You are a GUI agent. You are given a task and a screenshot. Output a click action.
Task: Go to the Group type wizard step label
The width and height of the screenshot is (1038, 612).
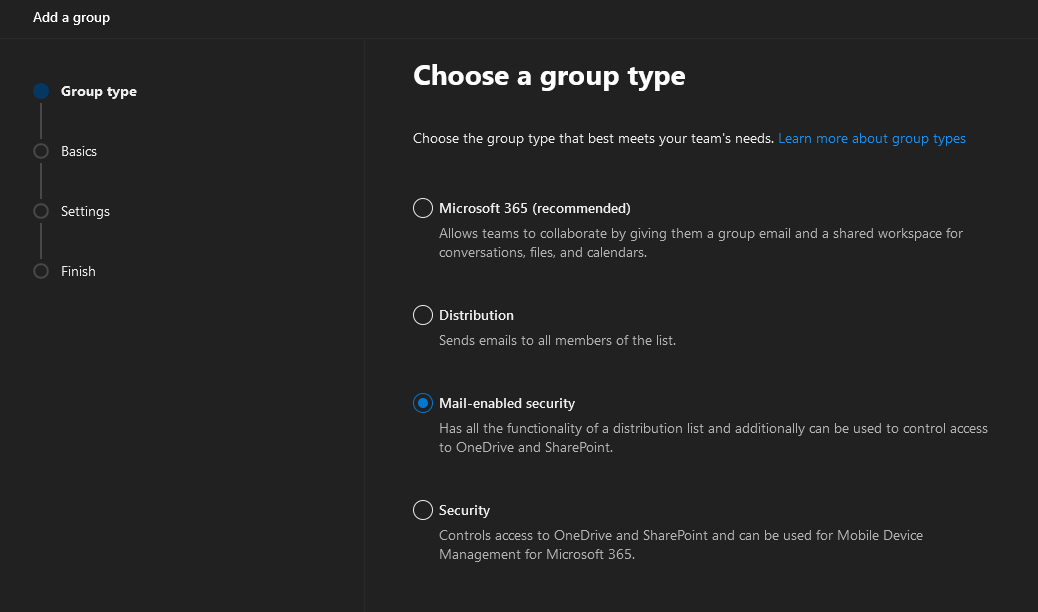coord(99,91)
